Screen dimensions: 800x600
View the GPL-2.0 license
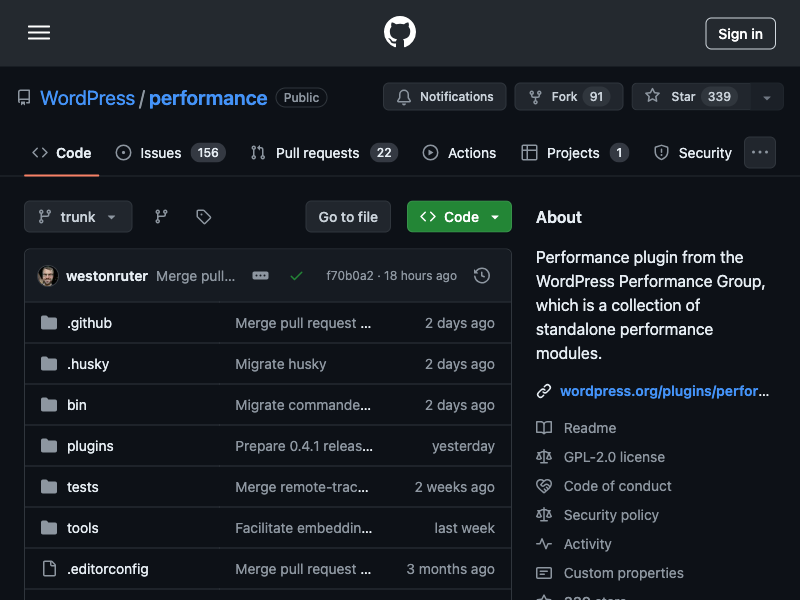(614, 457)
